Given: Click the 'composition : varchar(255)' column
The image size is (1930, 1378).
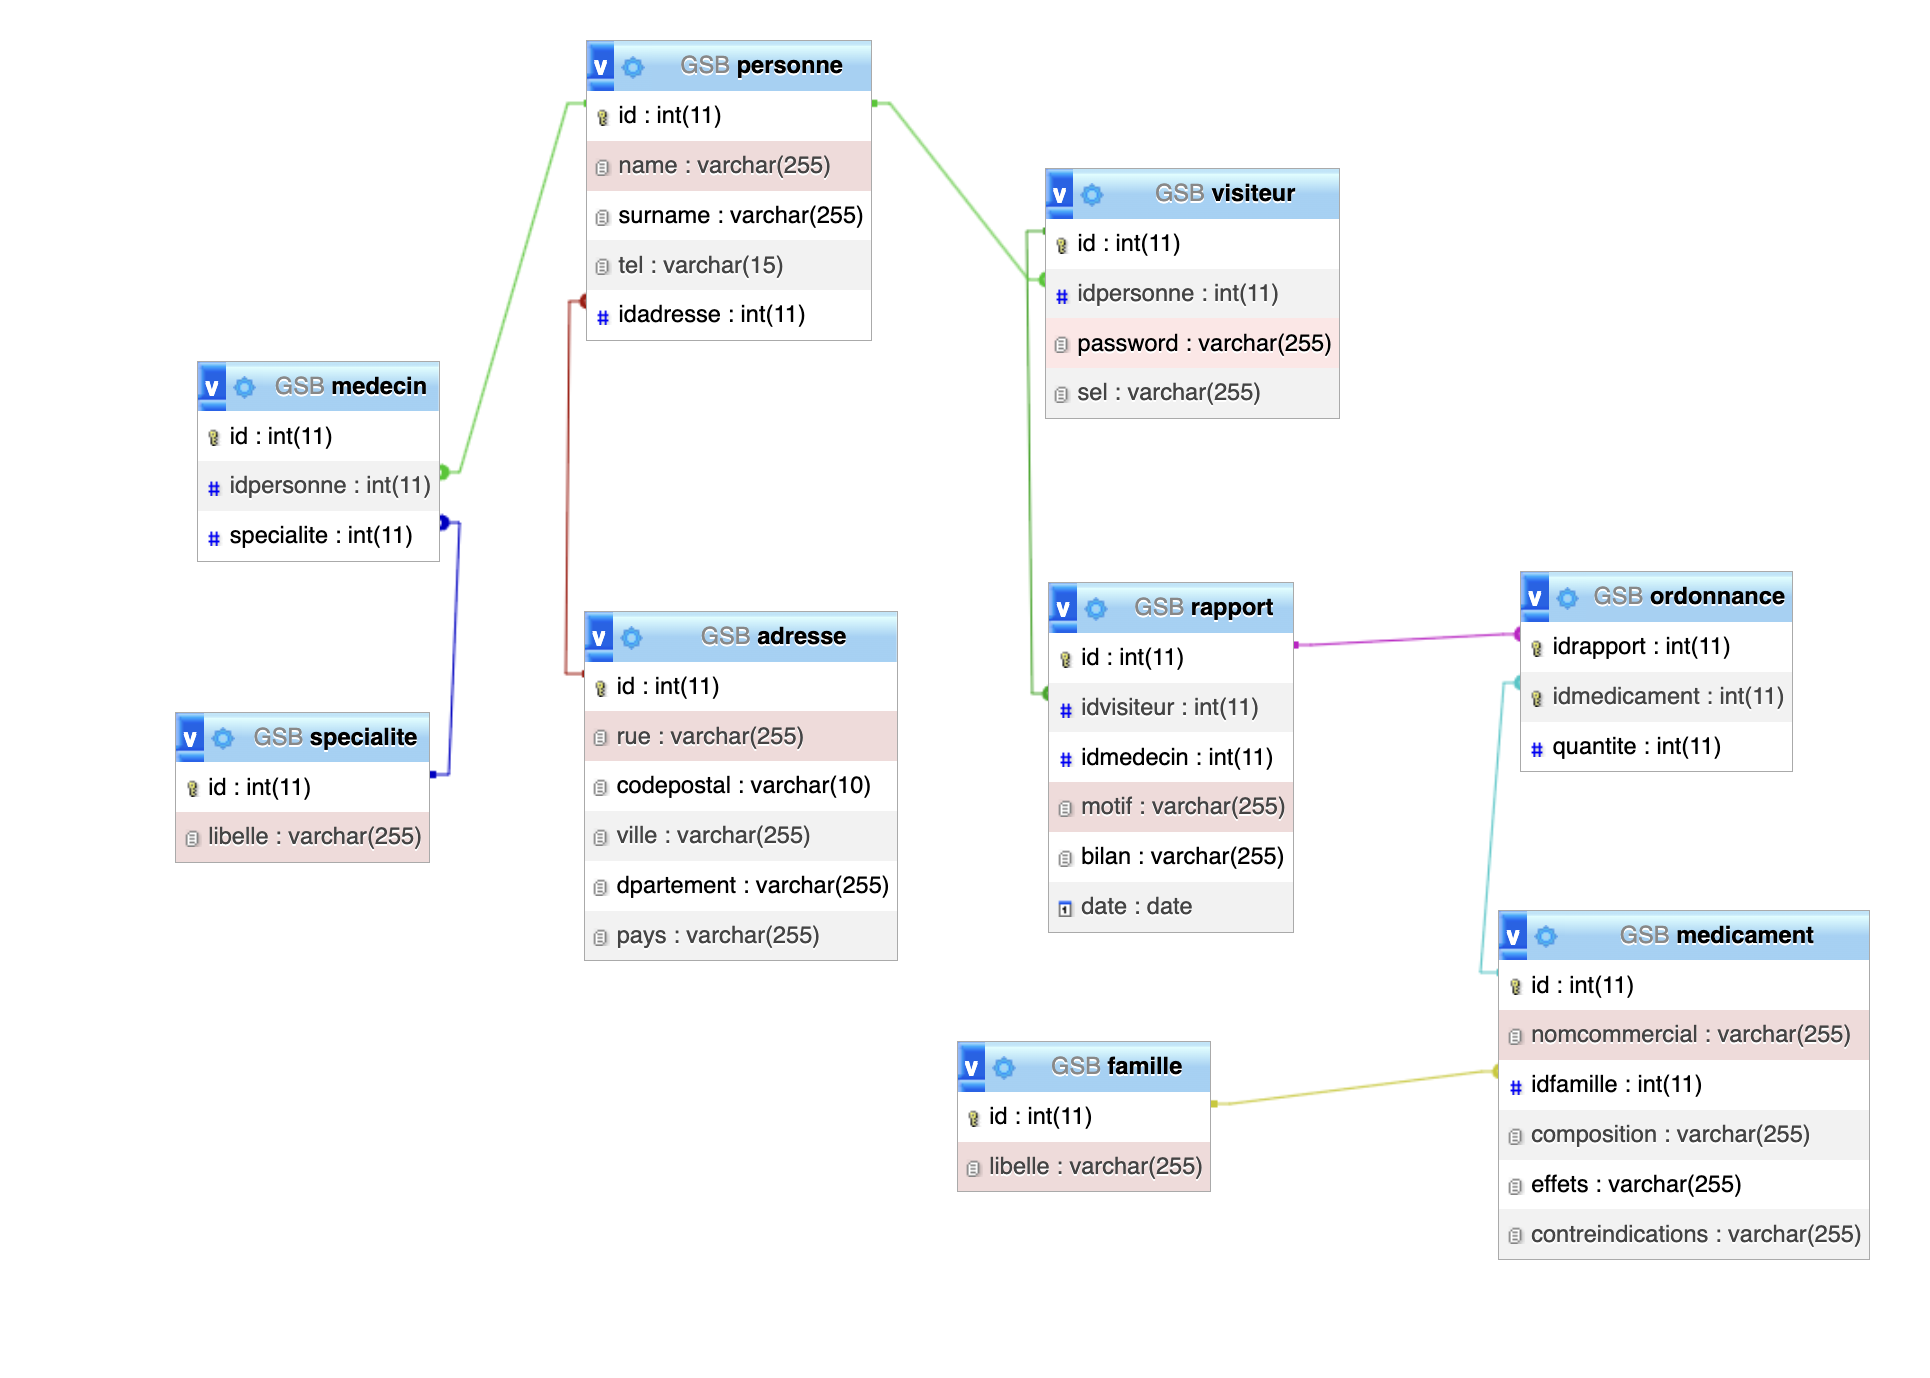Looking at the screenshot, I should [x=1684, y=1134].
